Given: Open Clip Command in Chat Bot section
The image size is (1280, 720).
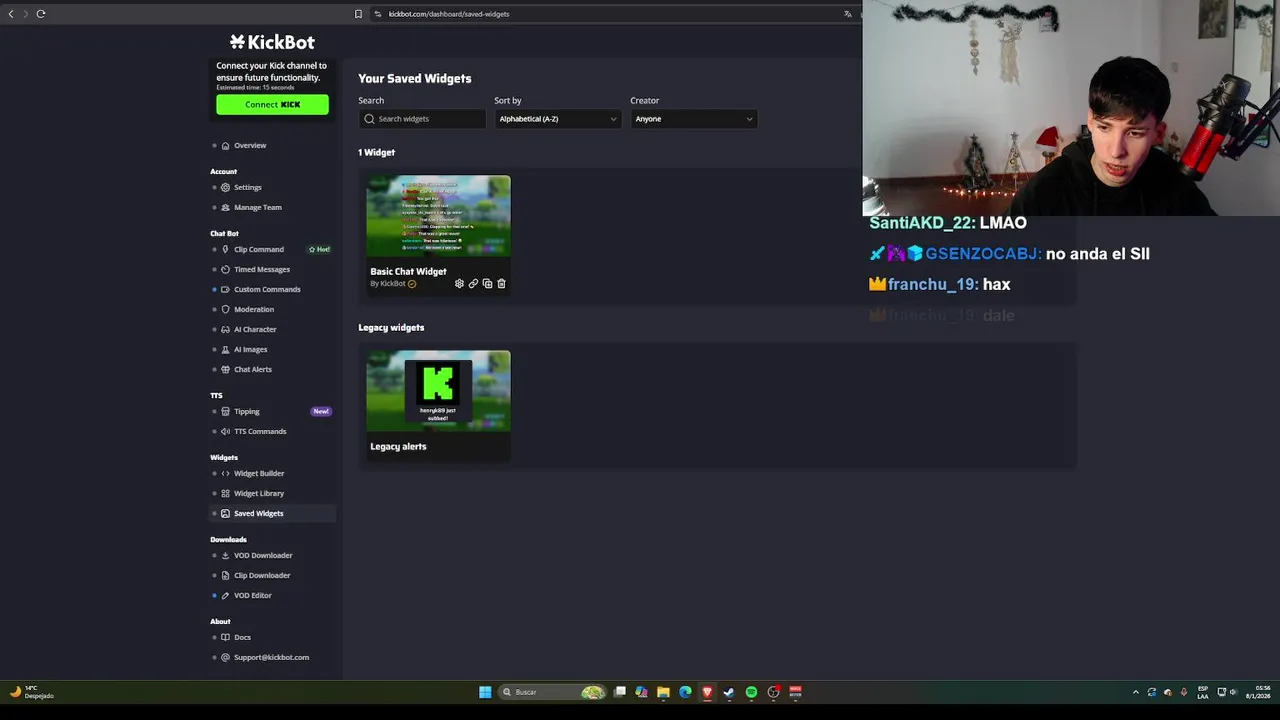Looking at the screenshot, I should [x=259, y=250].
